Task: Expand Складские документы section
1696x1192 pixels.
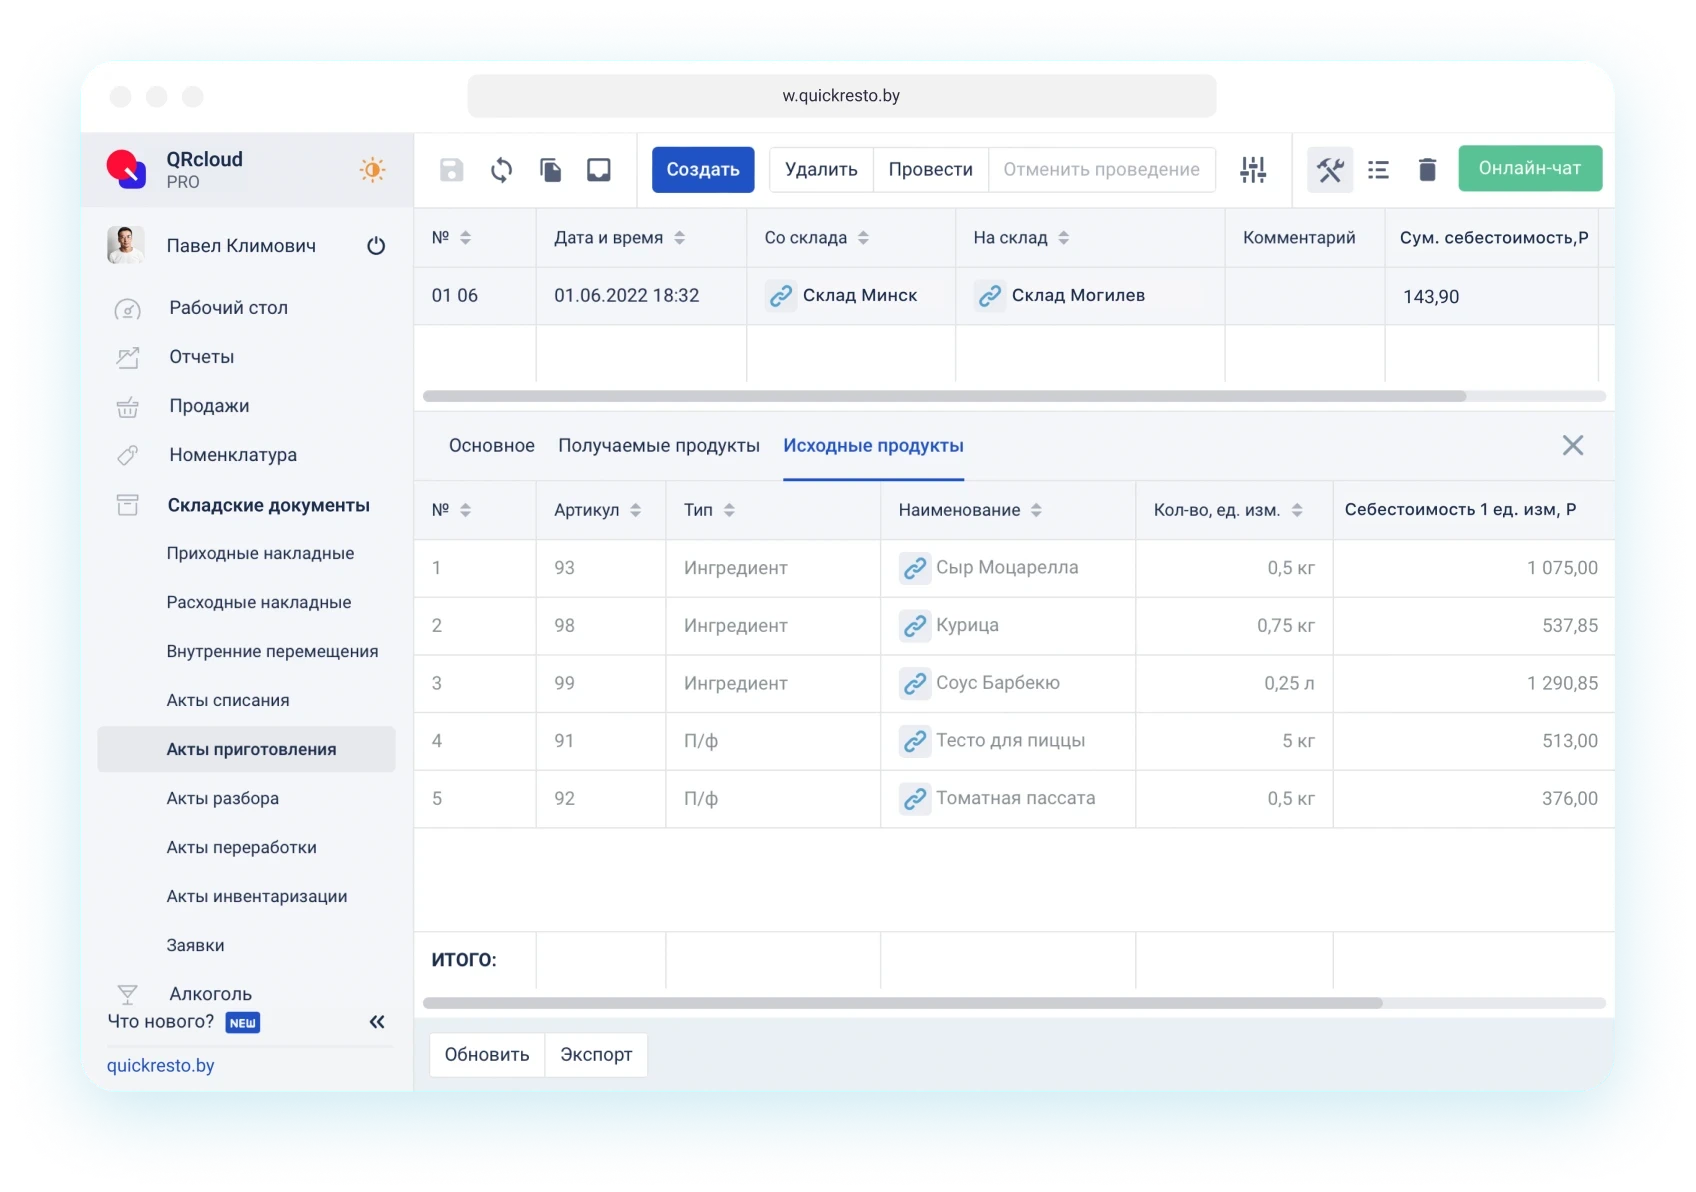Action: (x=268, y=505)
